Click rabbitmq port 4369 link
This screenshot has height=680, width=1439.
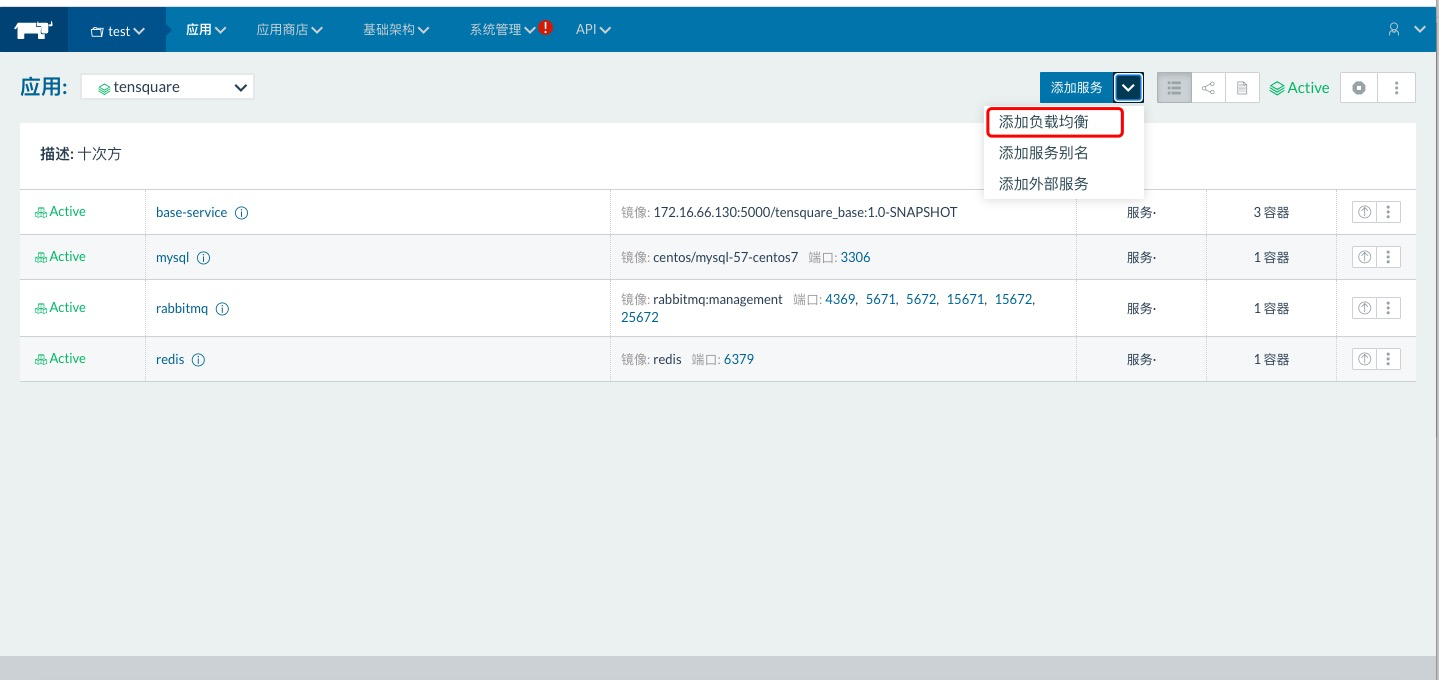point(840,299)
